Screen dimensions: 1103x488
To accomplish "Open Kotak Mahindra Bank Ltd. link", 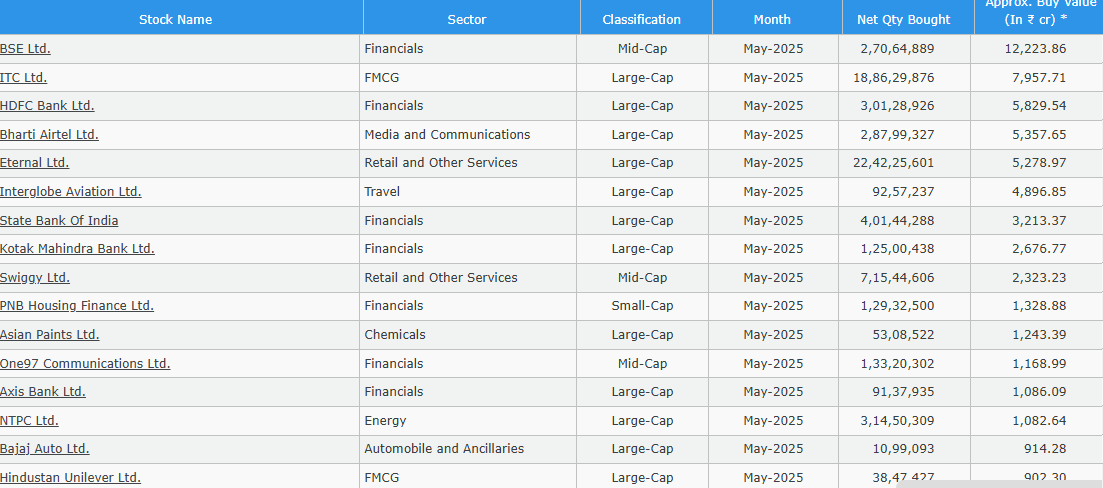I will coord(77,249).
